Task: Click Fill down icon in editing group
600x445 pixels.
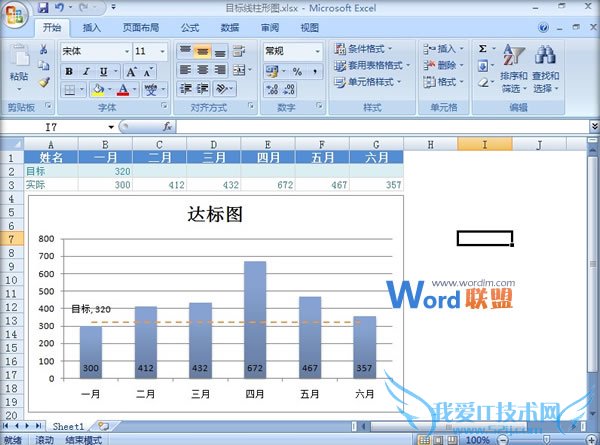Action: click(483, 66)
